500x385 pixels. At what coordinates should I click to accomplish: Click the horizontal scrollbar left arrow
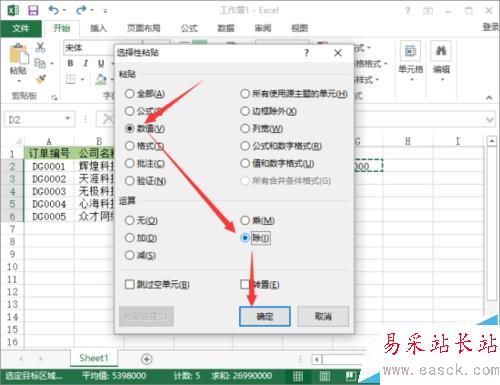[317, 359]
